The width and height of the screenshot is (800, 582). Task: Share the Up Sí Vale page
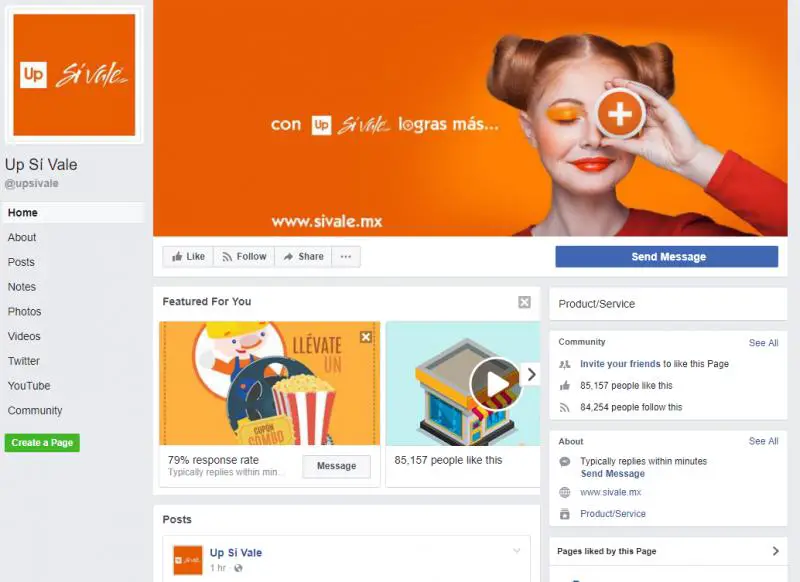(303, 257)
